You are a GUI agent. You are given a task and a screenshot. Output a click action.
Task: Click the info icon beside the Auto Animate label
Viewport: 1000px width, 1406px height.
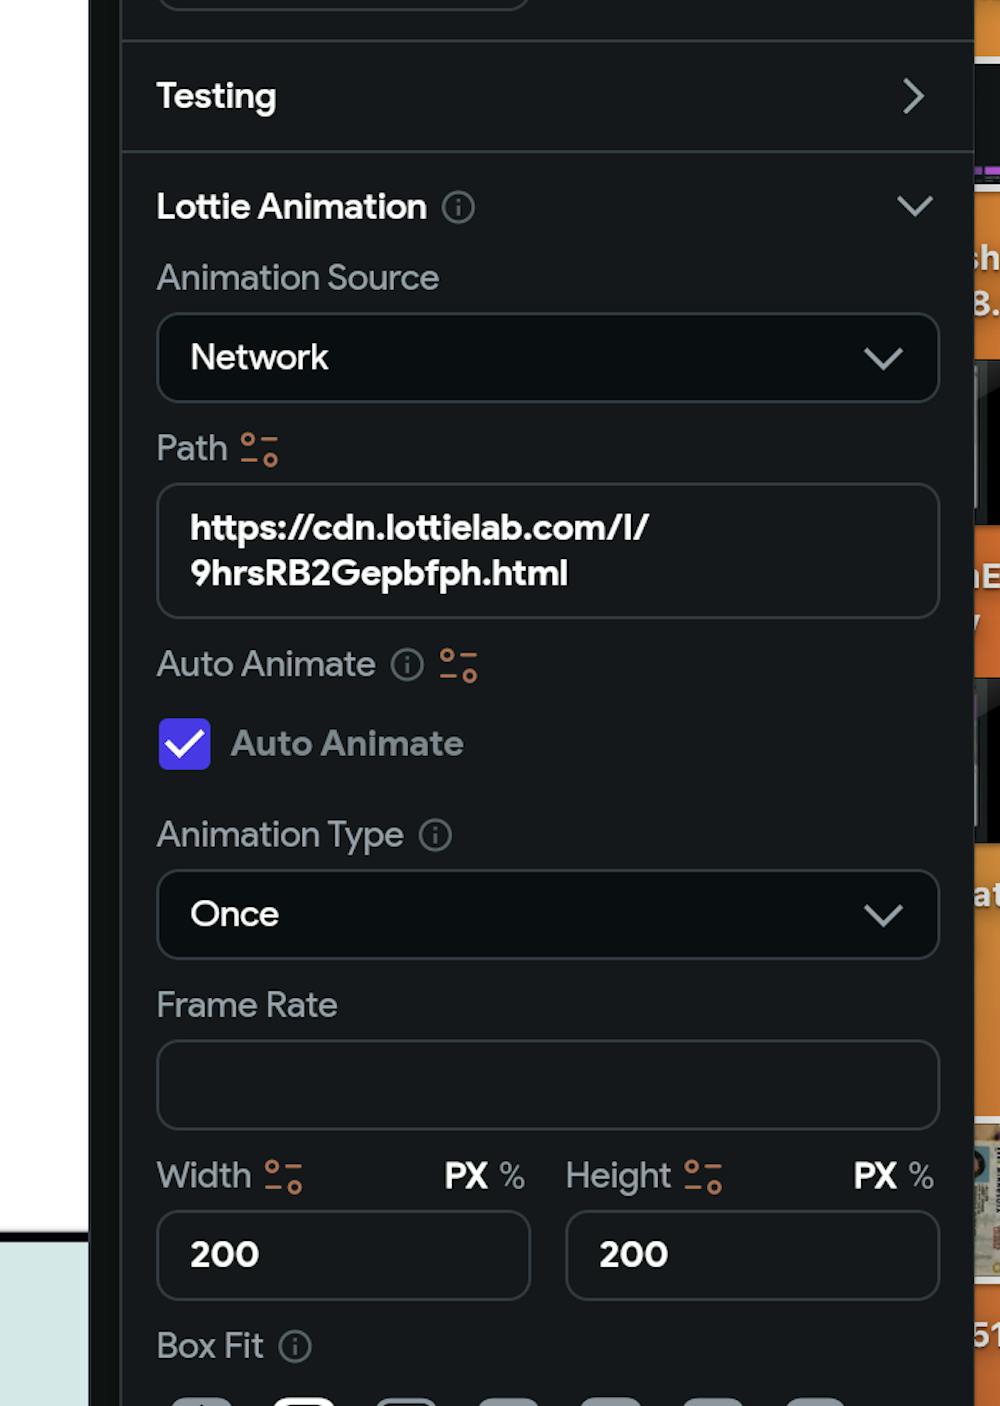tap(407, 665)
